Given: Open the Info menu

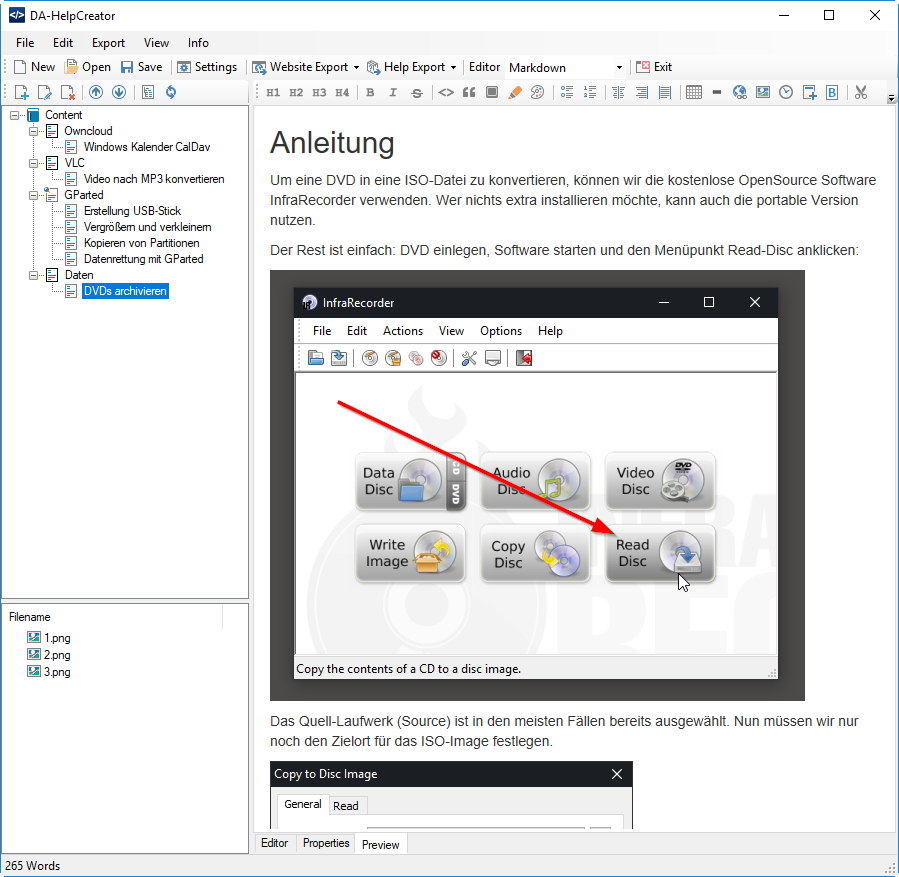Looking at the screenshot, I should click(x=198, y=43).
